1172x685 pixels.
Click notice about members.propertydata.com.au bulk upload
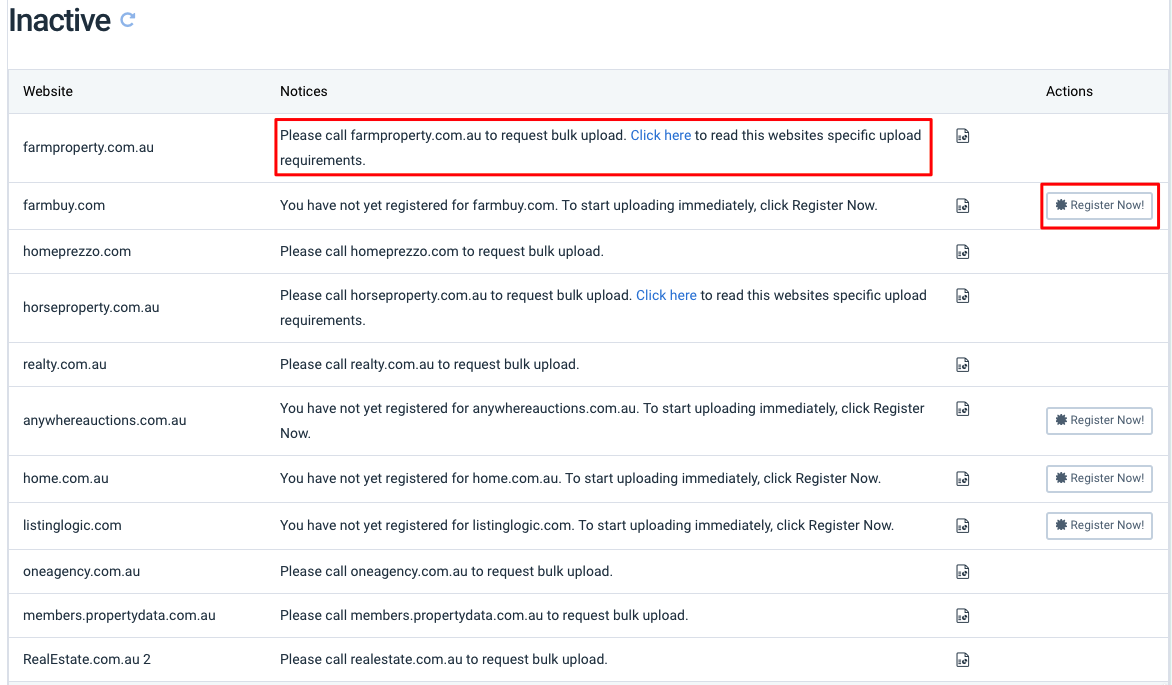(484, 615)
